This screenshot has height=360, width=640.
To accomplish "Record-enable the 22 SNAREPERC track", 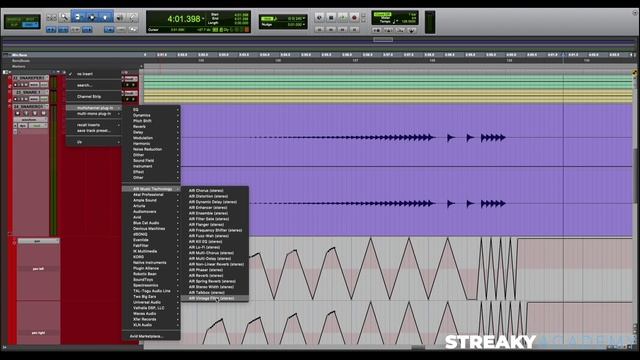I will tap(16, 85).
